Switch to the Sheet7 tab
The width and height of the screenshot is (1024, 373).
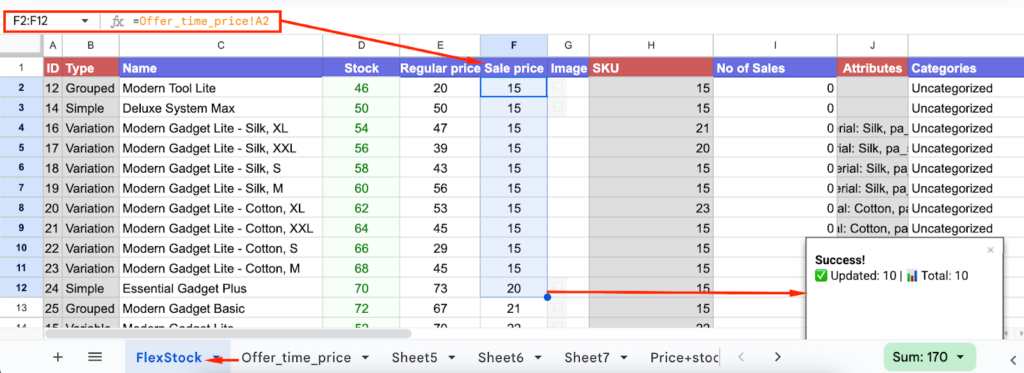pos(587,357)
